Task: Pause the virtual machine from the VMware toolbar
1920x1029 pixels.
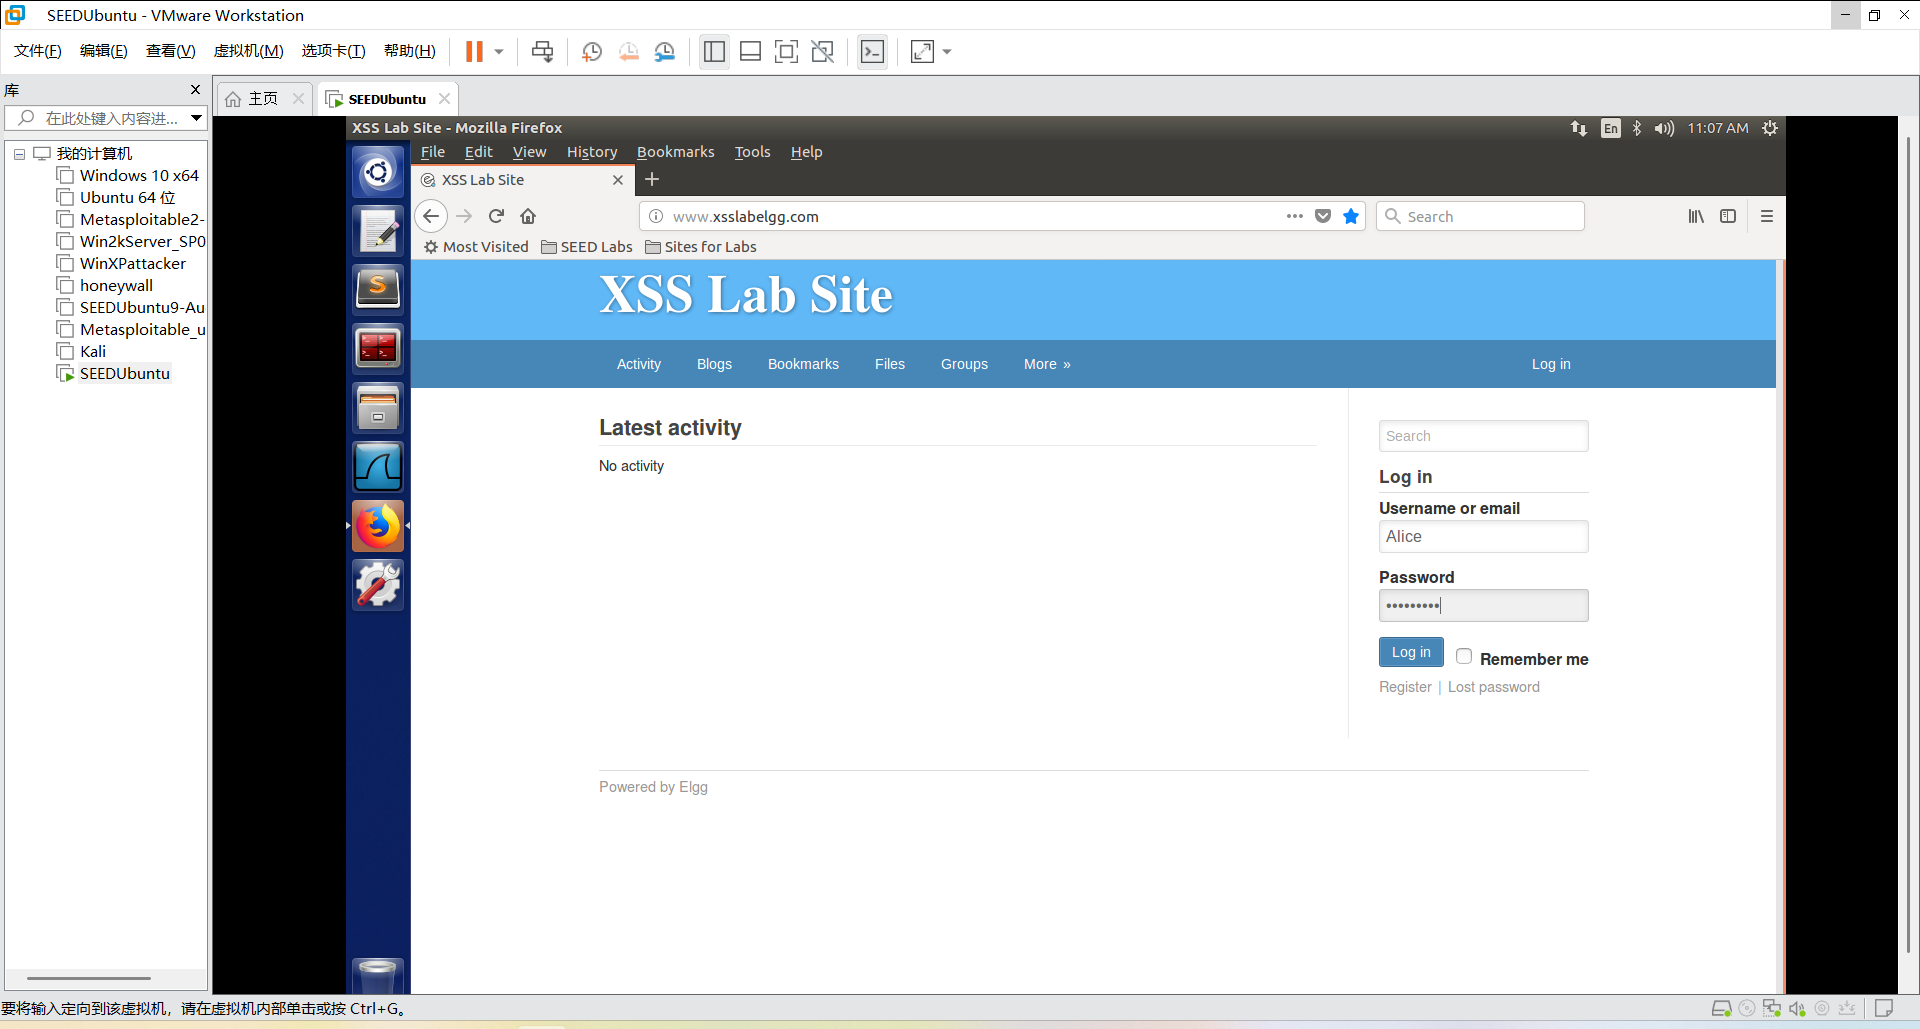Action: pos(474,52)
